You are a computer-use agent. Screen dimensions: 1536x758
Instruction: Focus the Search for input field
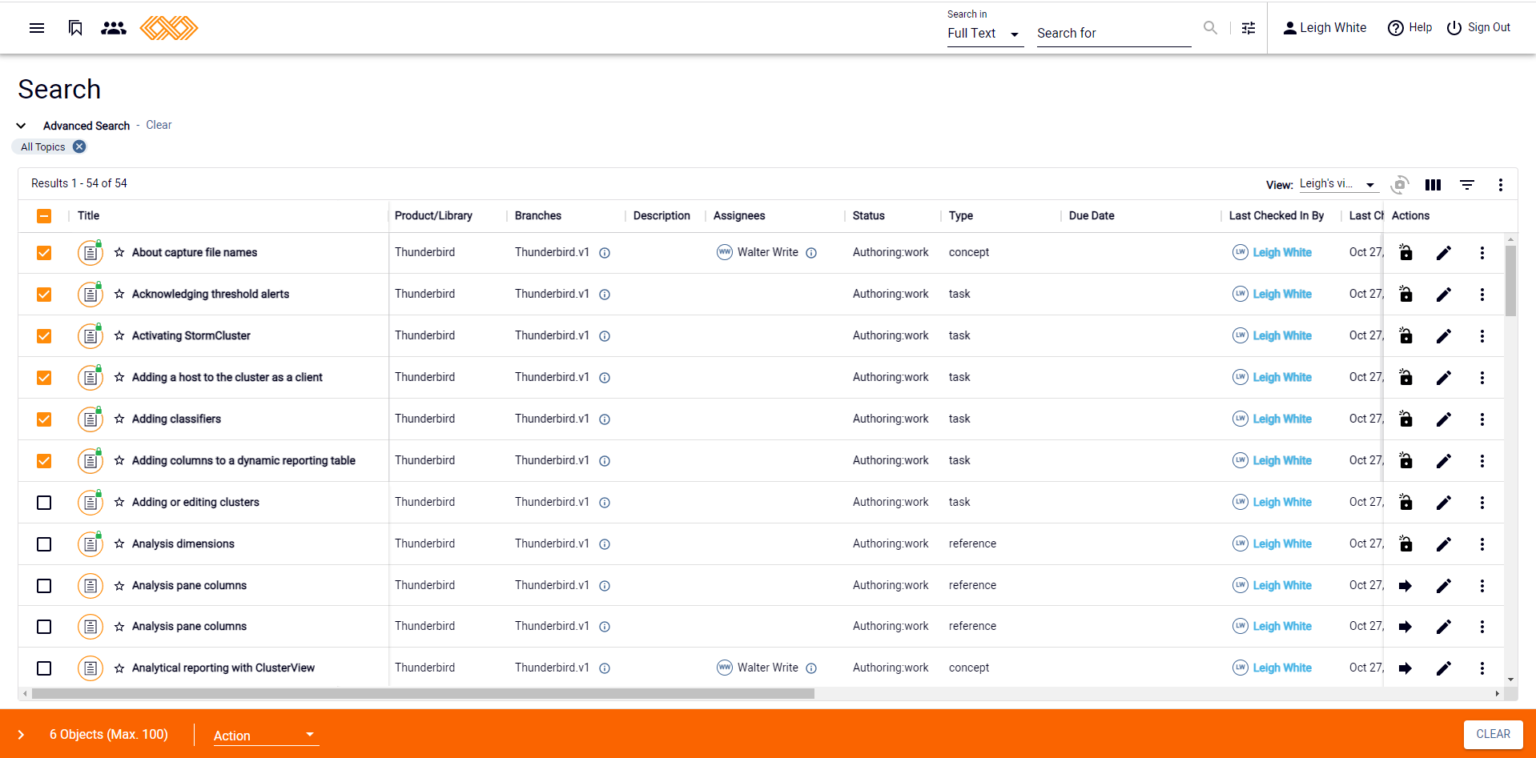click(1114, 33)
